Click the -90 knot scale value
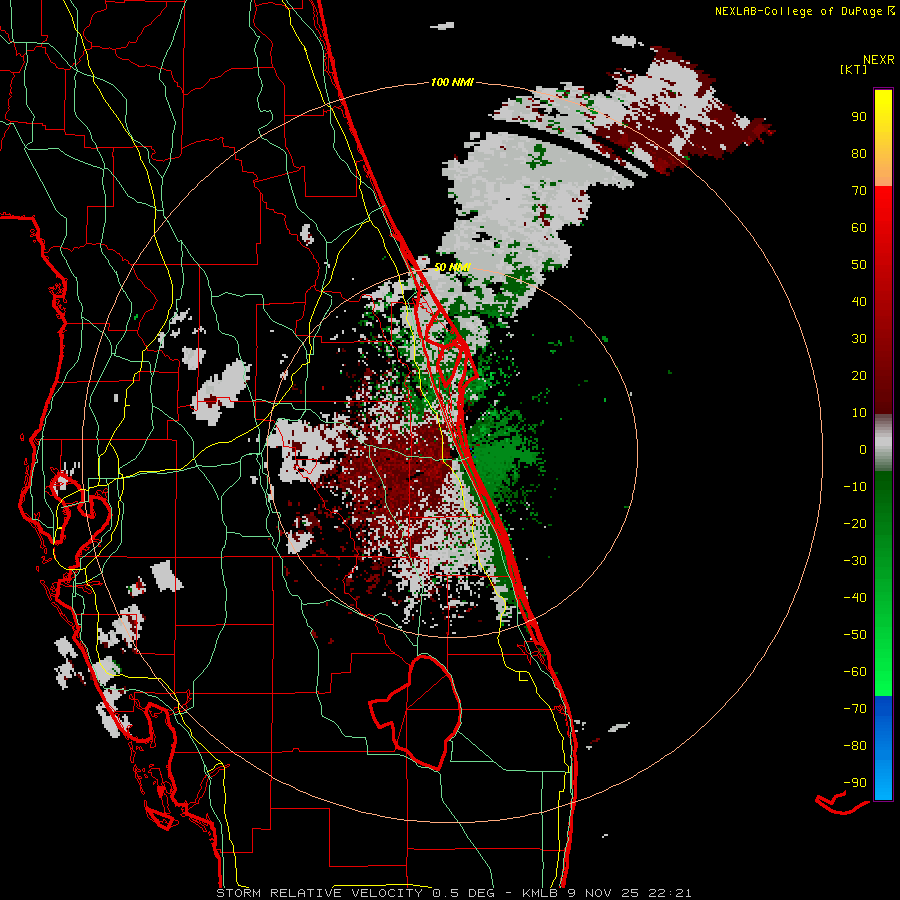 (x=855, y=783)
